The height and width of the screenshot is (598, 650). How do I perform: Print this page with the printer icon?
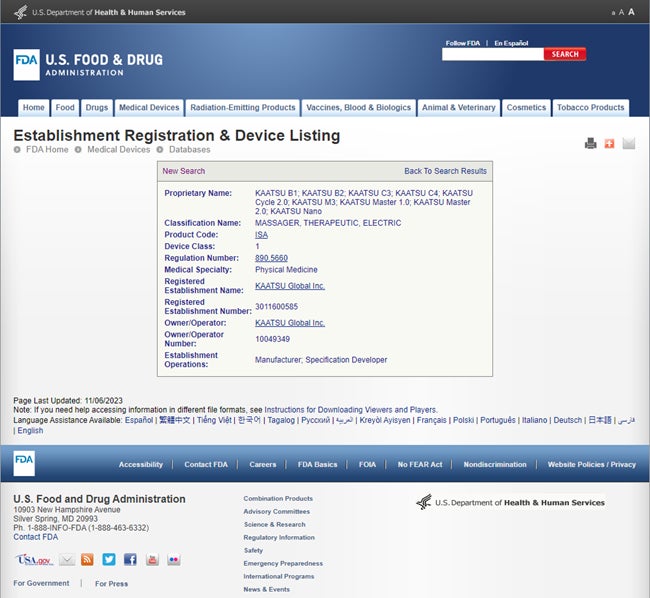(590, 143)
